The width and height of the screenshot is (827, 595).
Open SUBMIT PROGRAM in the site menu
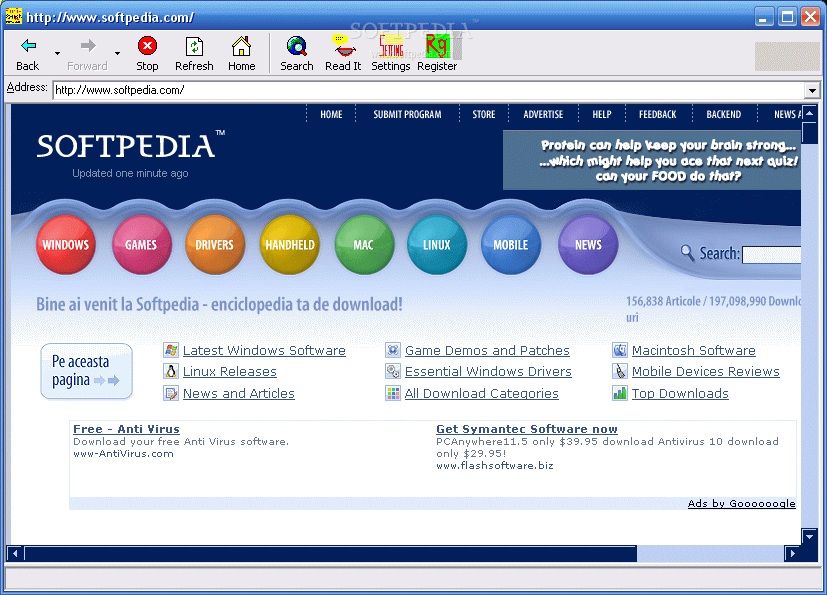point(407,114)
